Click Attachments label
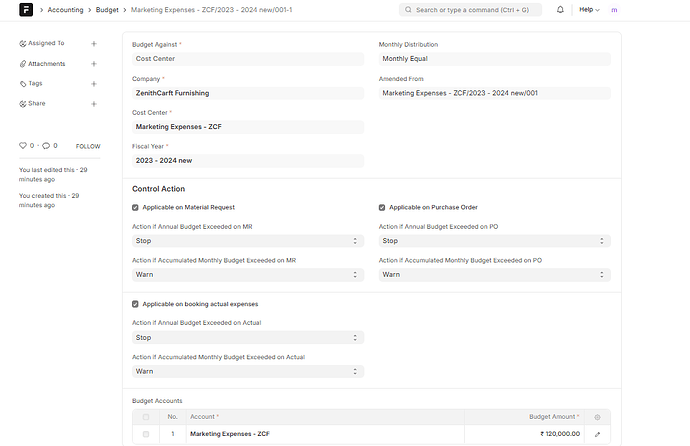Screen dimensions: 690x446 pyautogui.click(x=47, y=64)
